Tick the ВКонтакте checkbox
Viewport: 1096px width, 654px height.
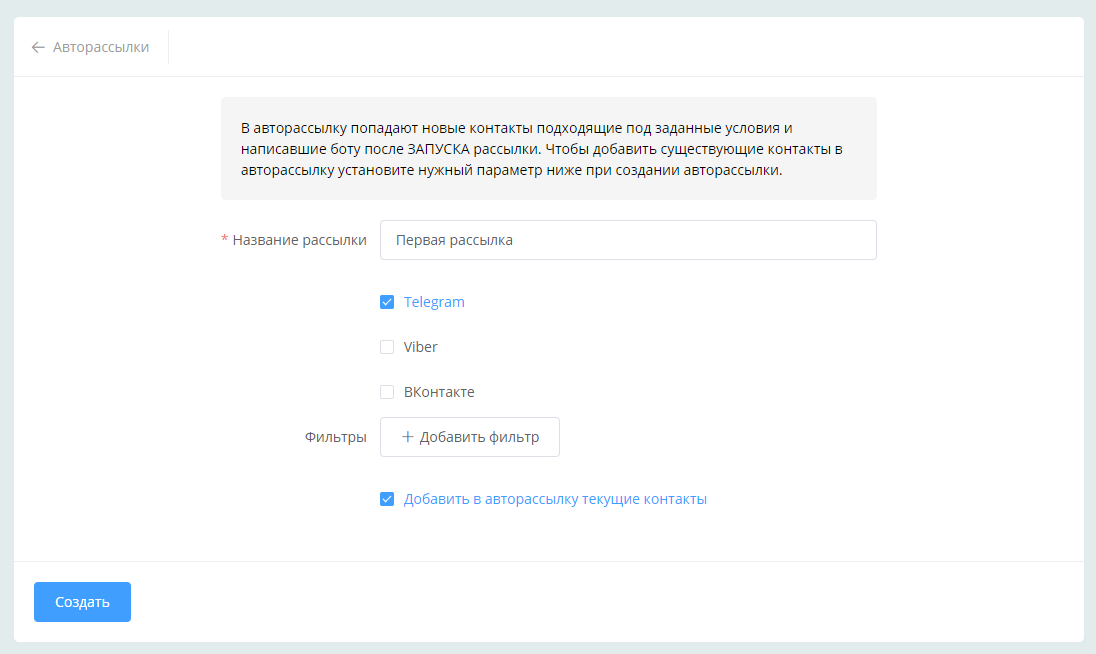pos(387,392)
